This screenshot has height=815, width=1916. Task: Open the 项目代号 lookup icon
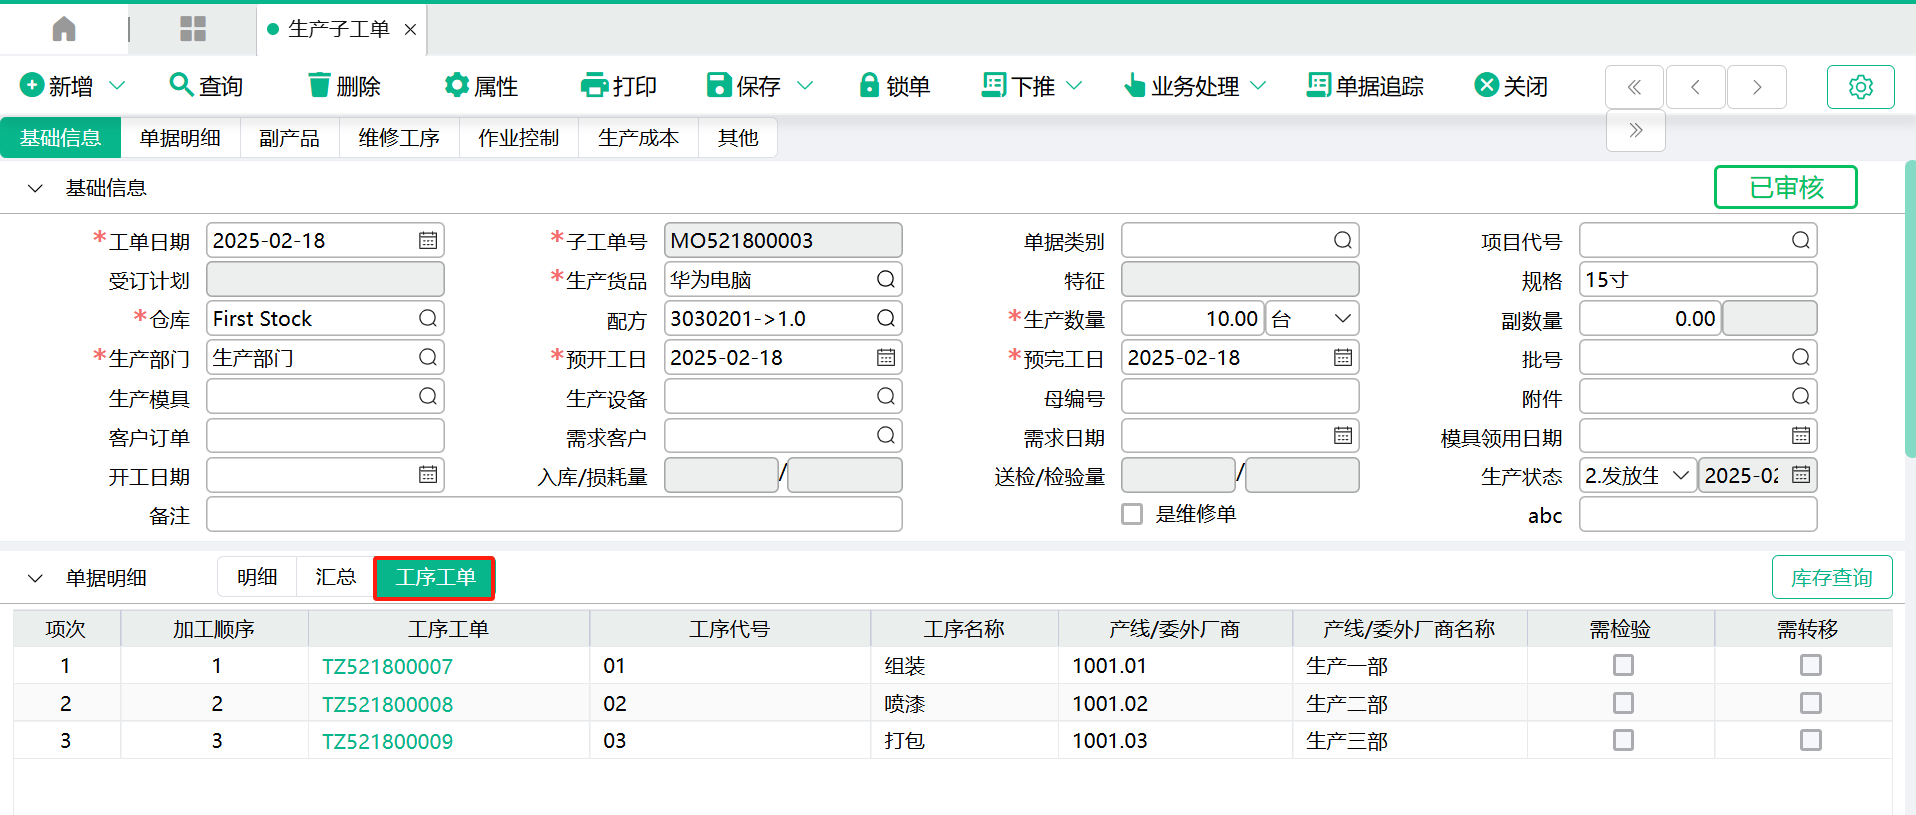tap(1801, 240)
